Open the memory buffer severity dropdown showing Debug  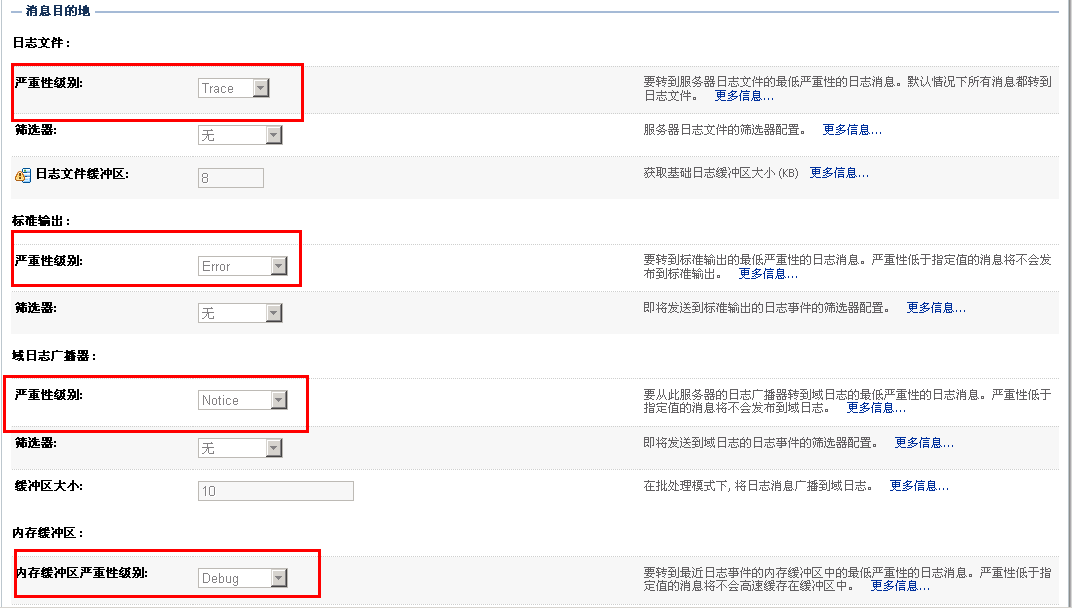243,578
